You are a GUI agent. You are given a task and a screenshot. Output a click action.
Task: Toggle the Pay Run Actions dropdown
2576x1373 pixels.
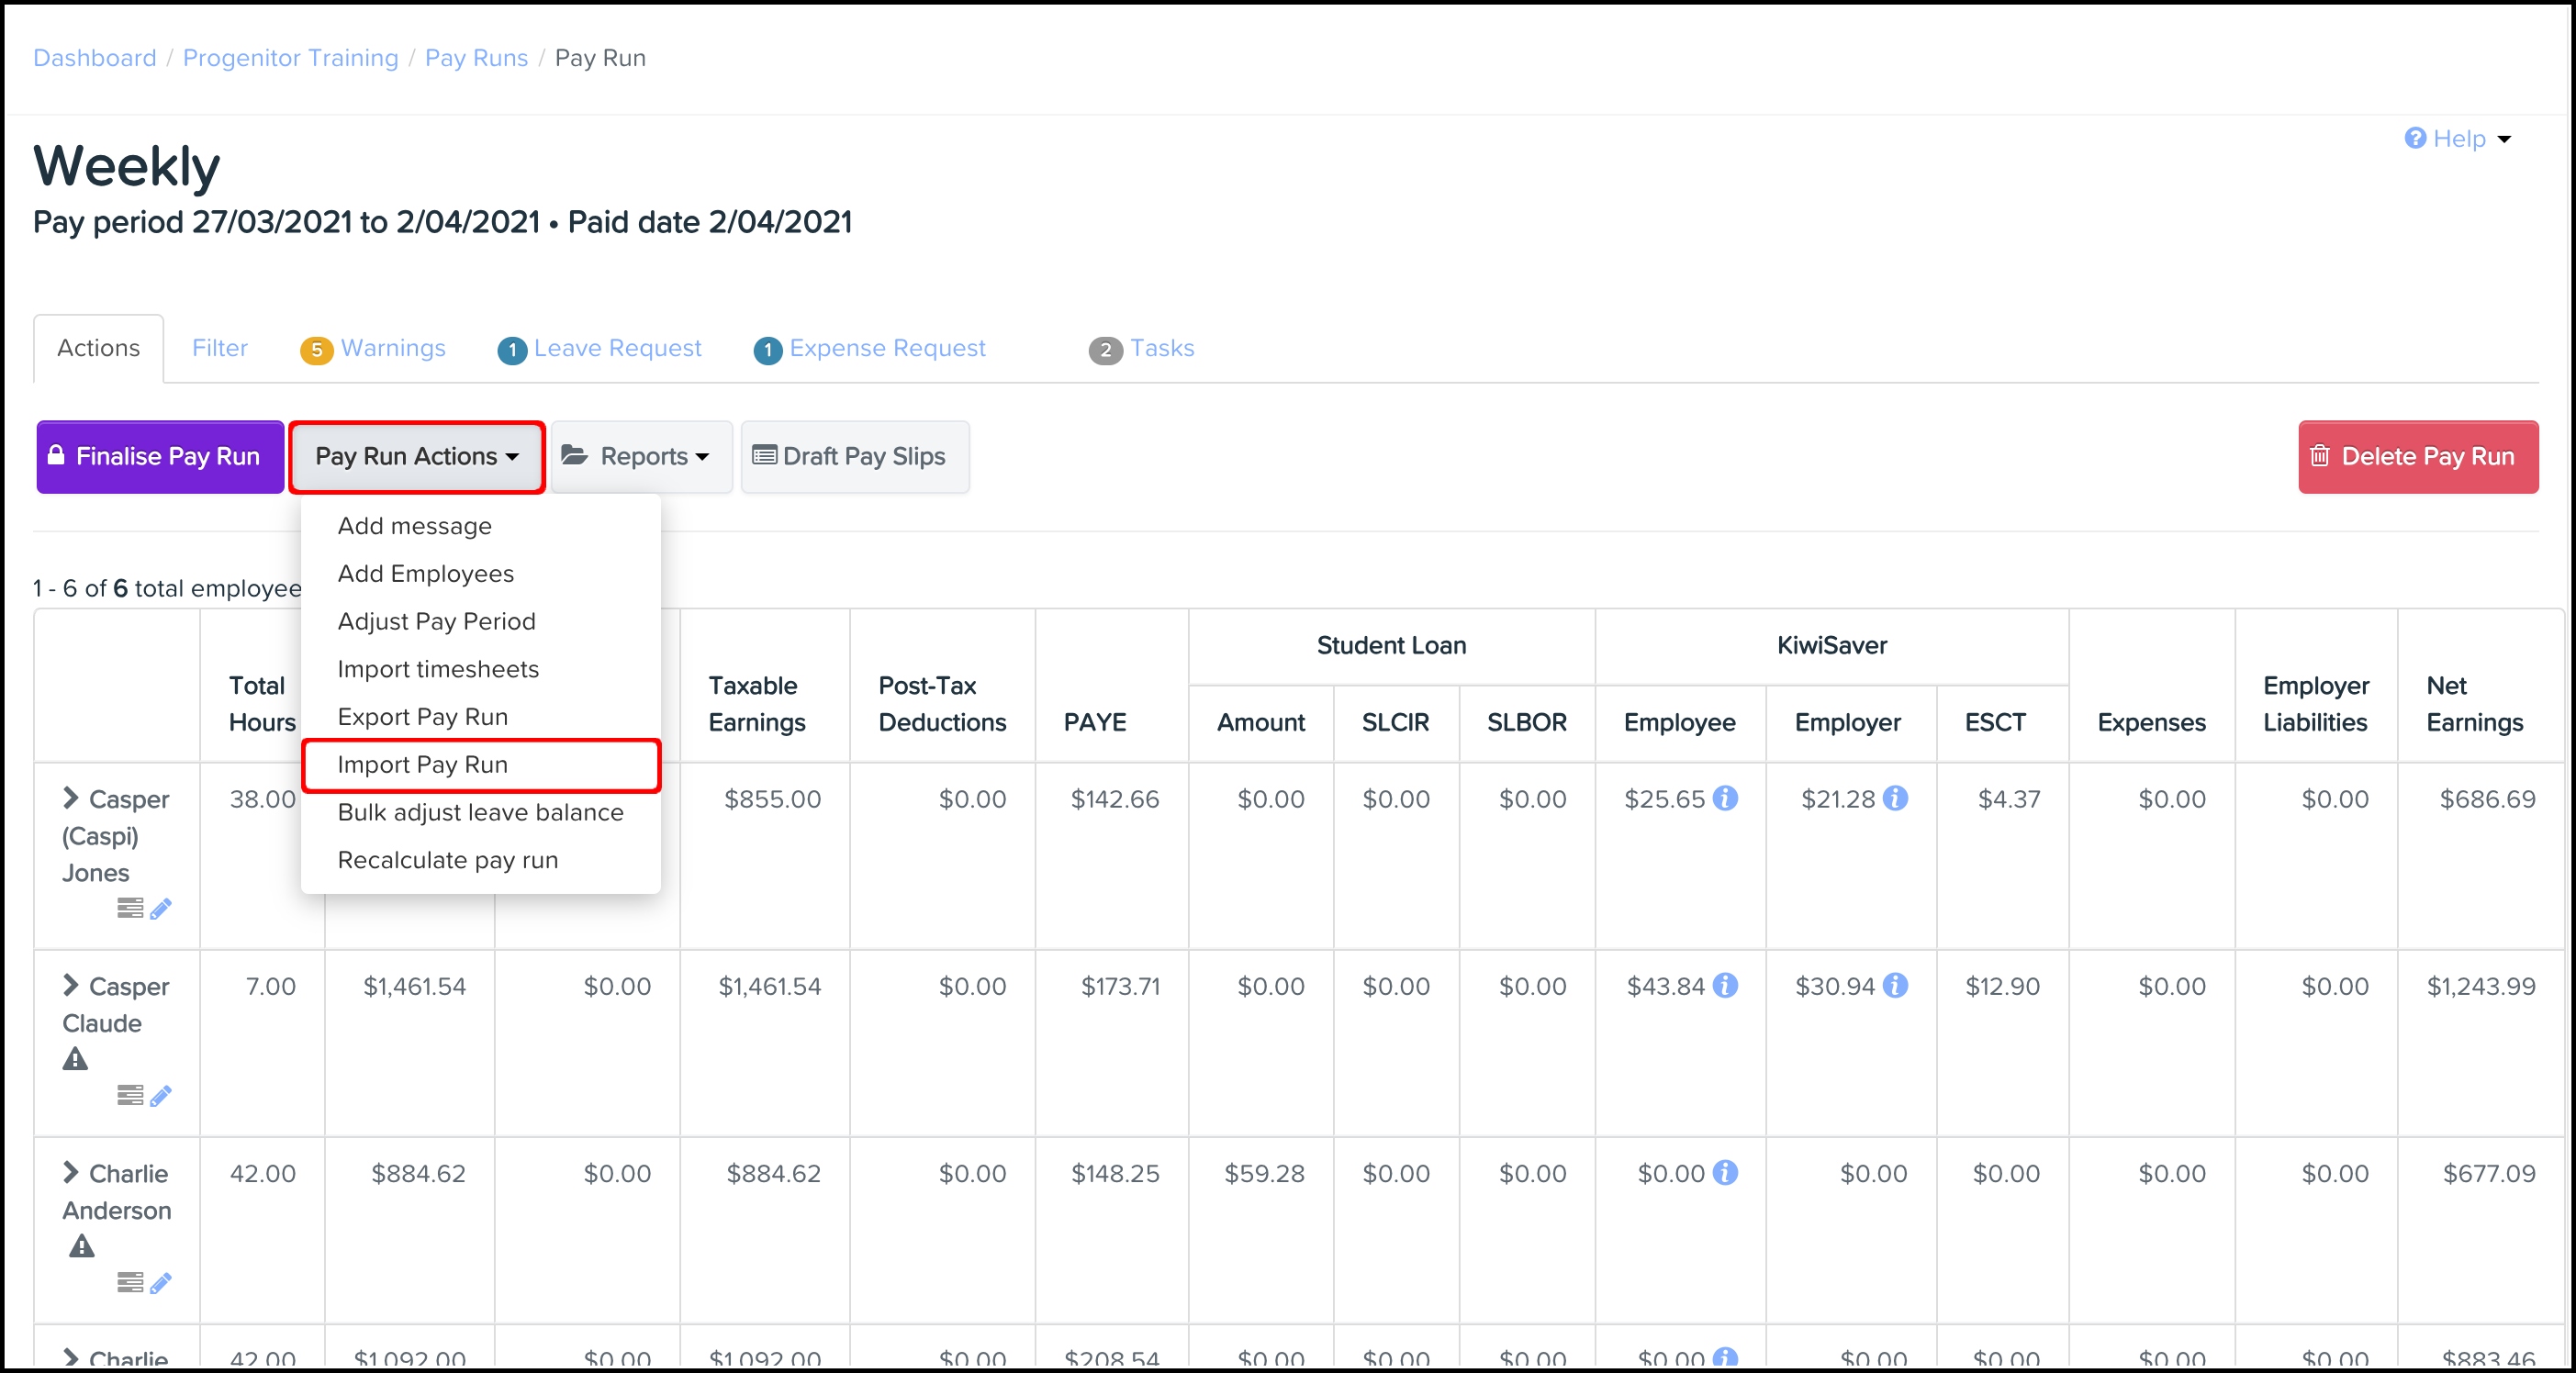click(417, 457)
